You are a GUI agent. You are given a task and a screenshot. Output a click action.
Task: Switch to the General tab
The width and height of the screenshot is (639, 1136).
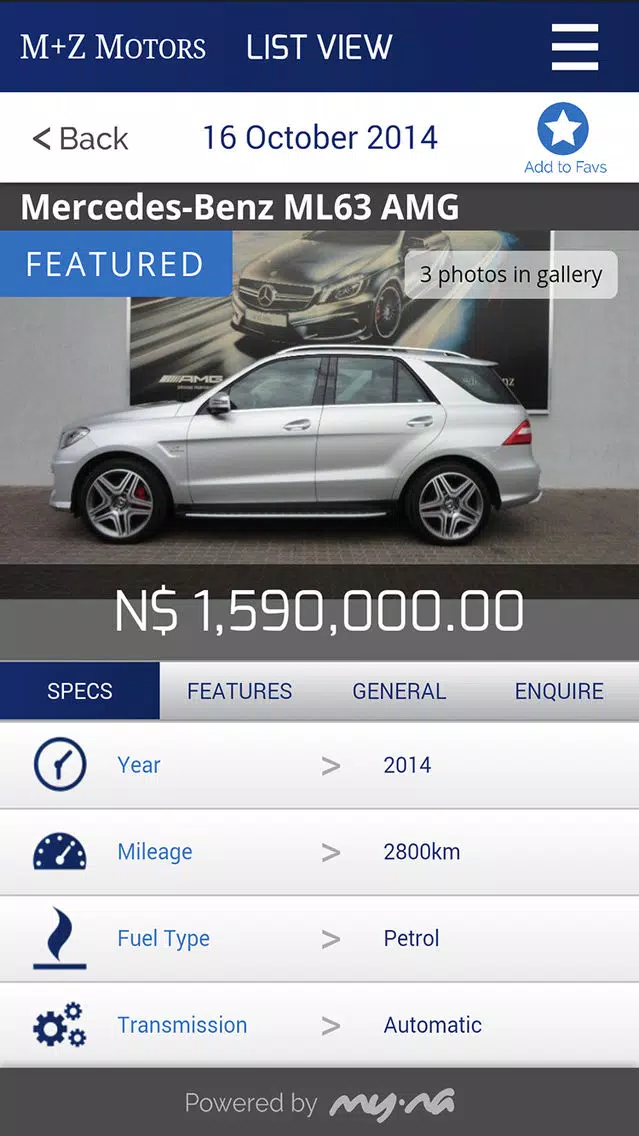[399, 691]
